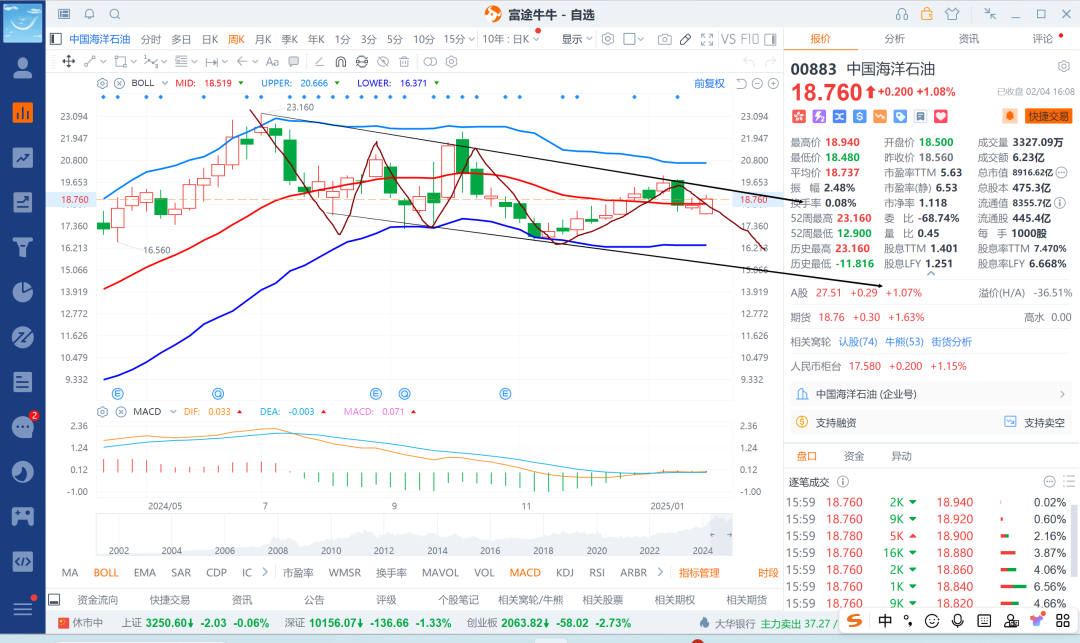Open the MACD indicator dropdown arrow
This screenshot has width=1080, height=643.
tap(172, 412)
